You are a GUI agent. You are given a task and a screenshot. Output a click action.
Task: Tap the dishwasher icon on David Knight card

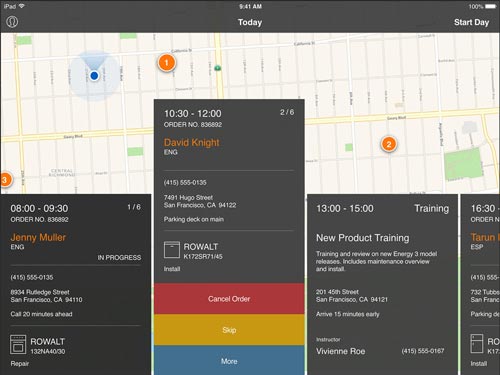coord(172,250)
